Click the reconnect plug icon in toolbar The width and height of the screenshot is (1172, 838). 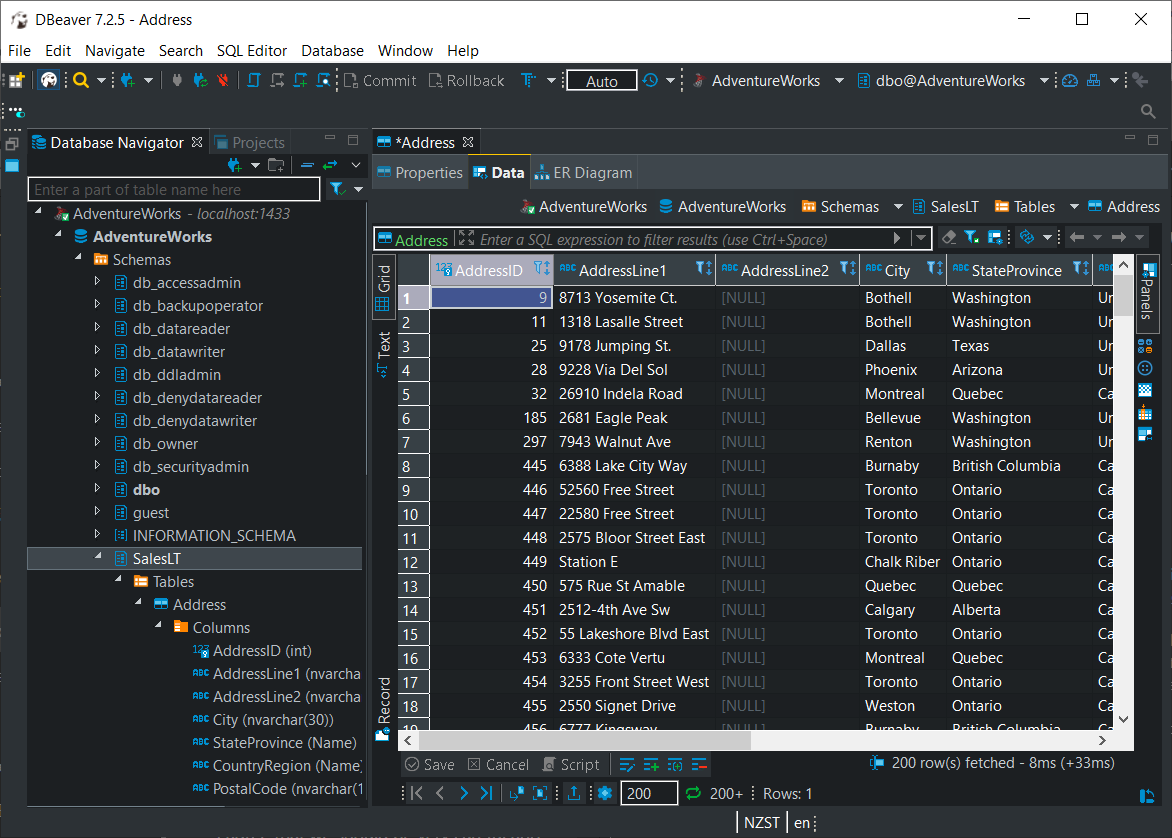pos(200,81)
